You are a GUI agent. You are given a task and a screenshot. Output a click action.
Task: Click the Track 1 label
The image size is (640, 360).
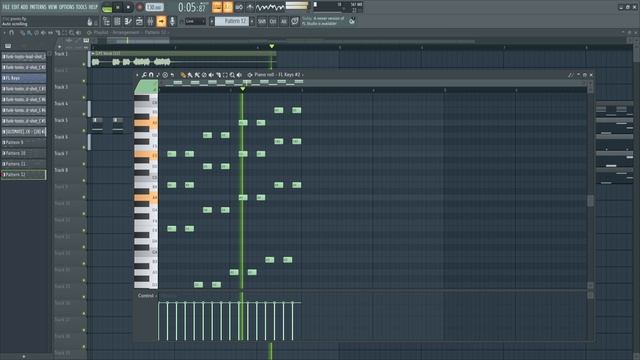point(61,54)
